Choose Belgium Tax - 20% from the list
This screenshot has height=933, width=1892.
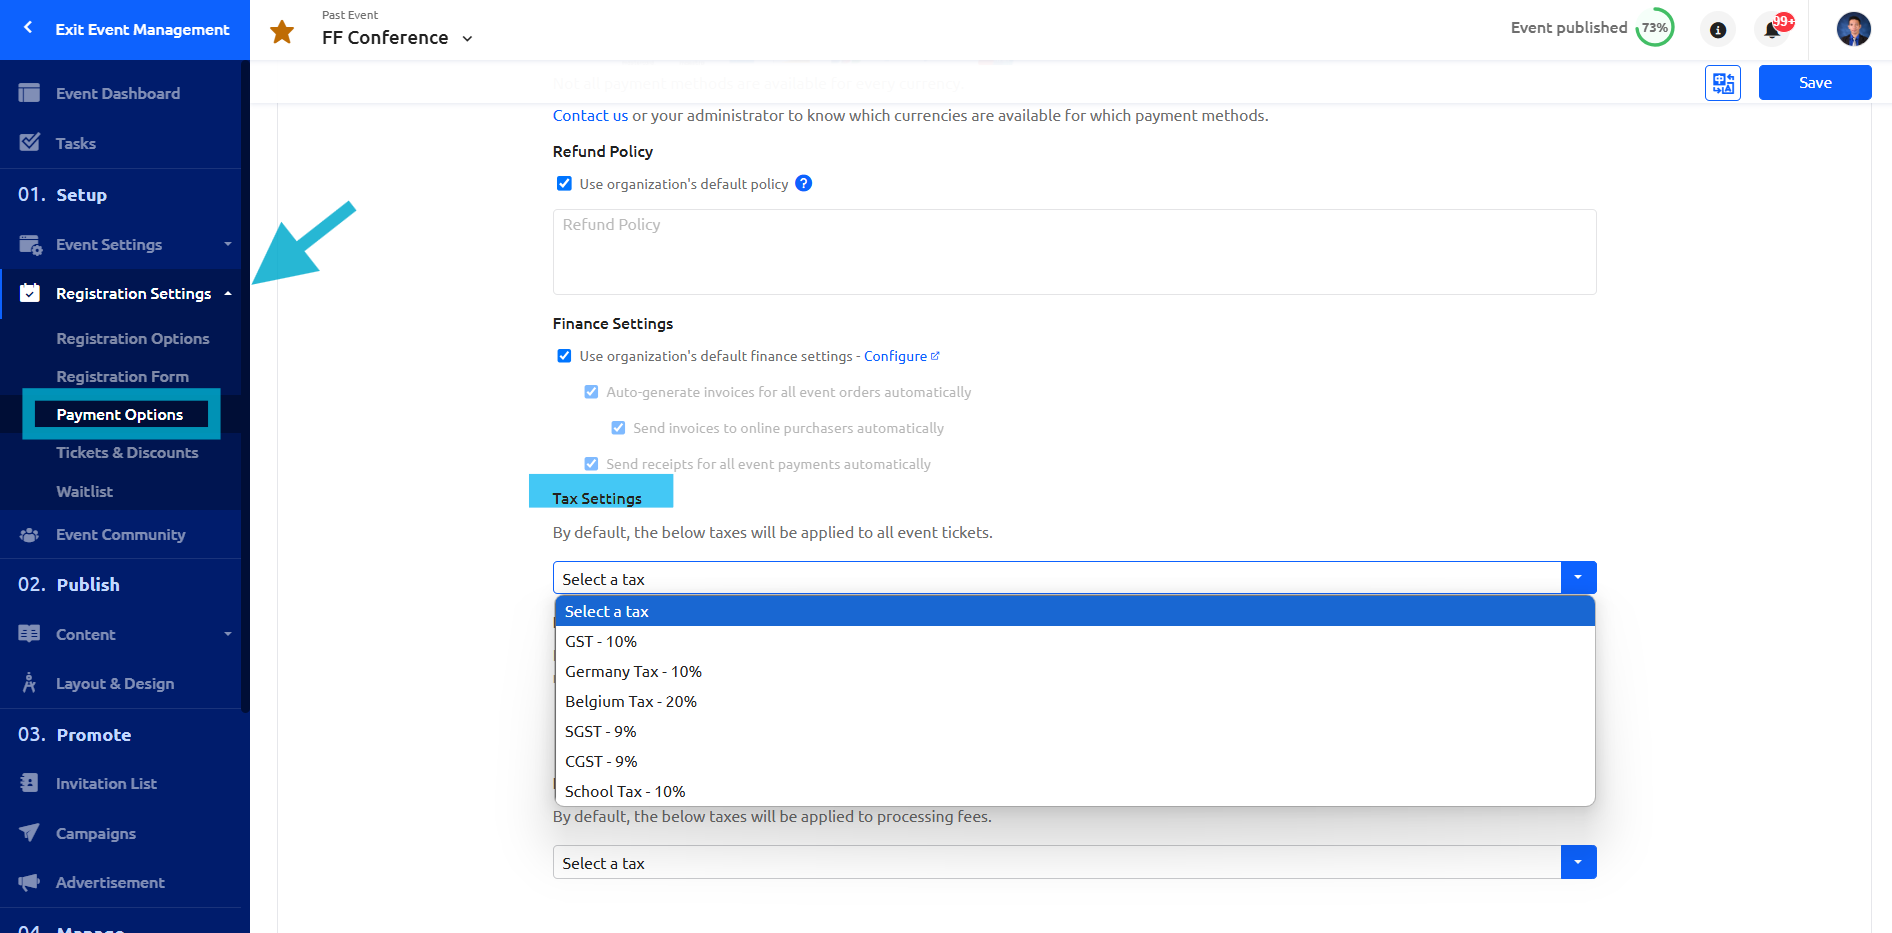(630, 702)
